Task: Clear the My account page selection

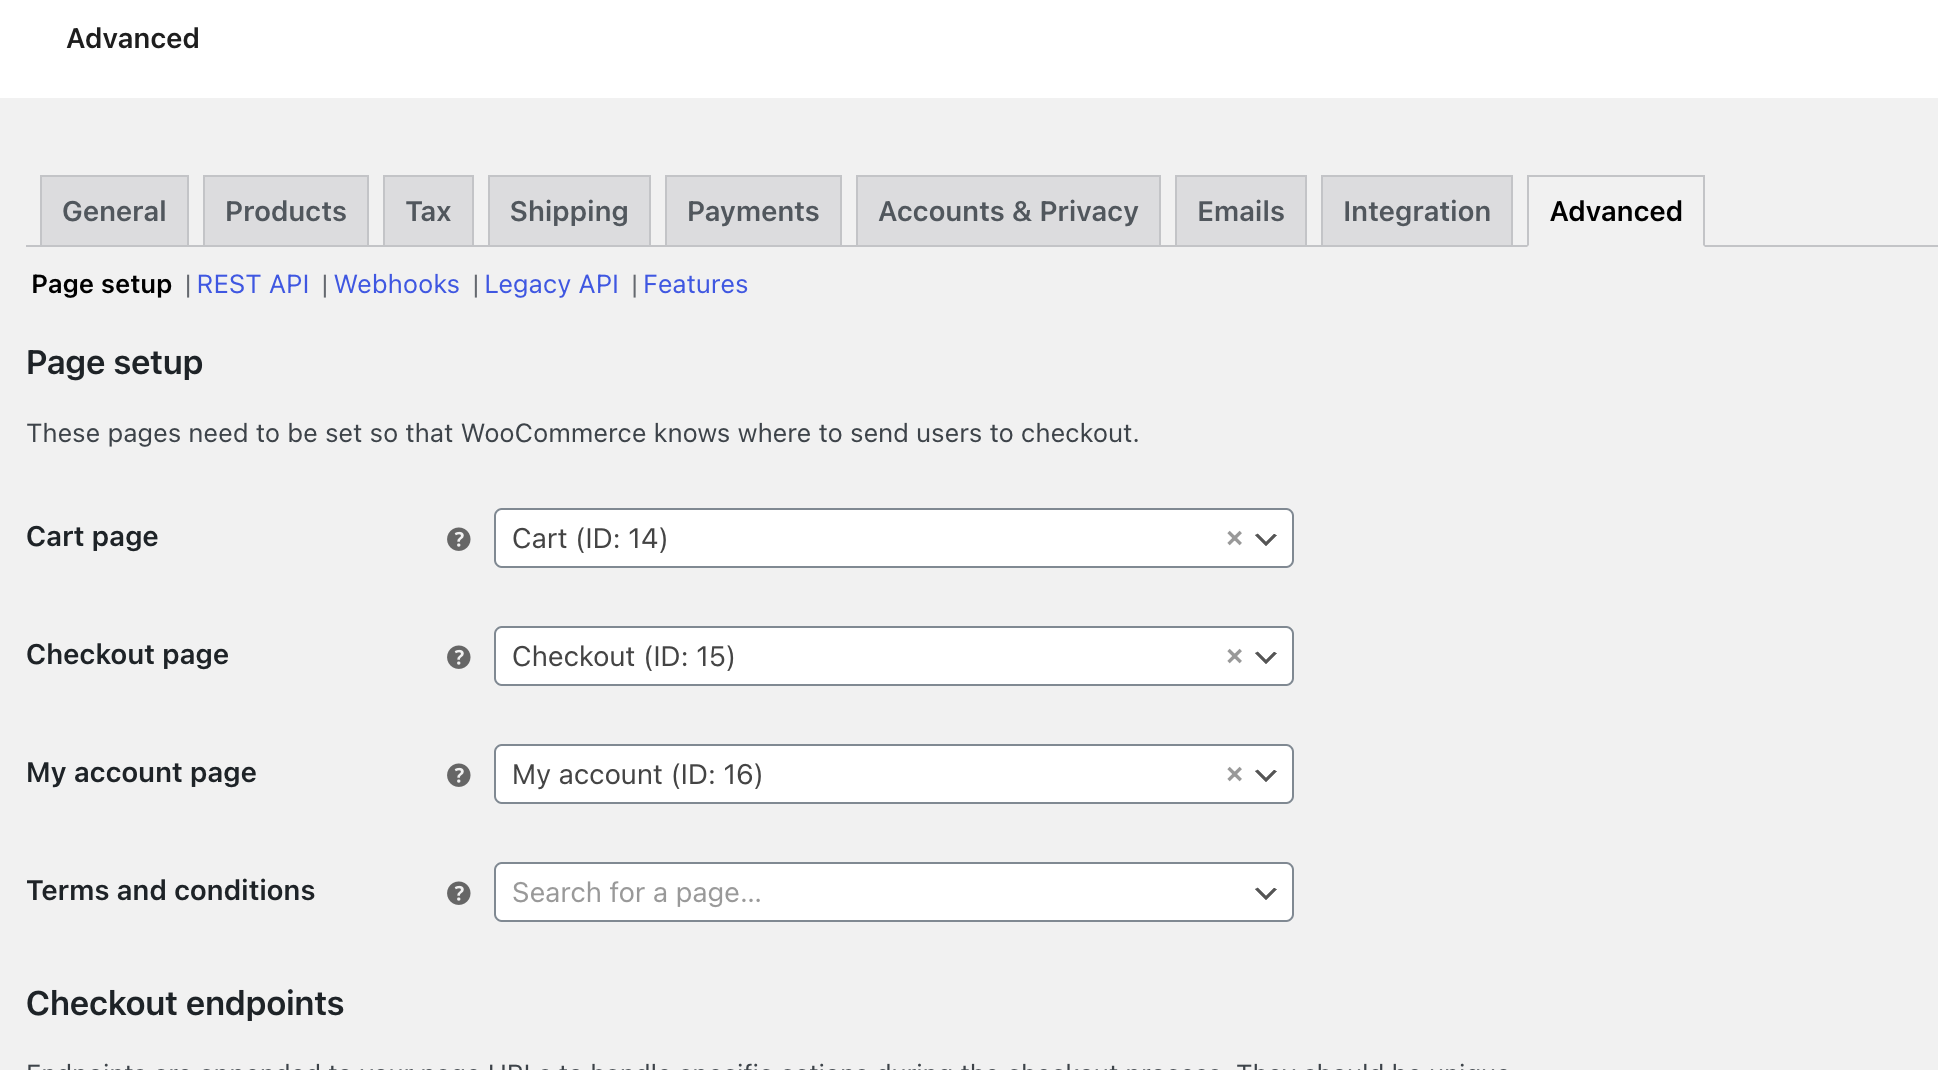Action: (1234, 774)
